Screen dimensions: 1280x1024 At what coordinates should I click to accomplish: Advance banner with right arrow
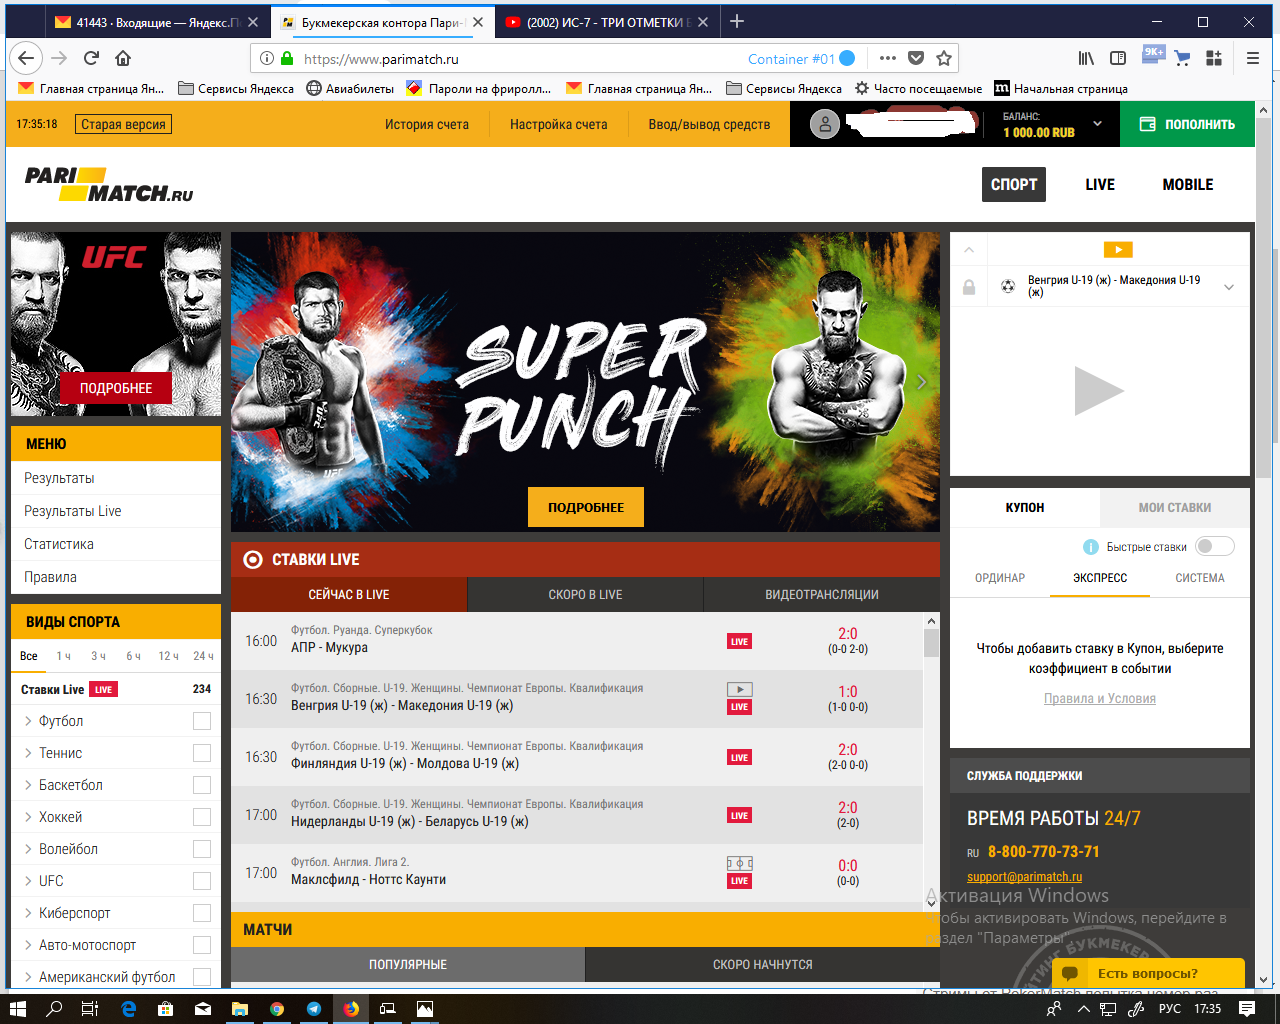[921, 382]
